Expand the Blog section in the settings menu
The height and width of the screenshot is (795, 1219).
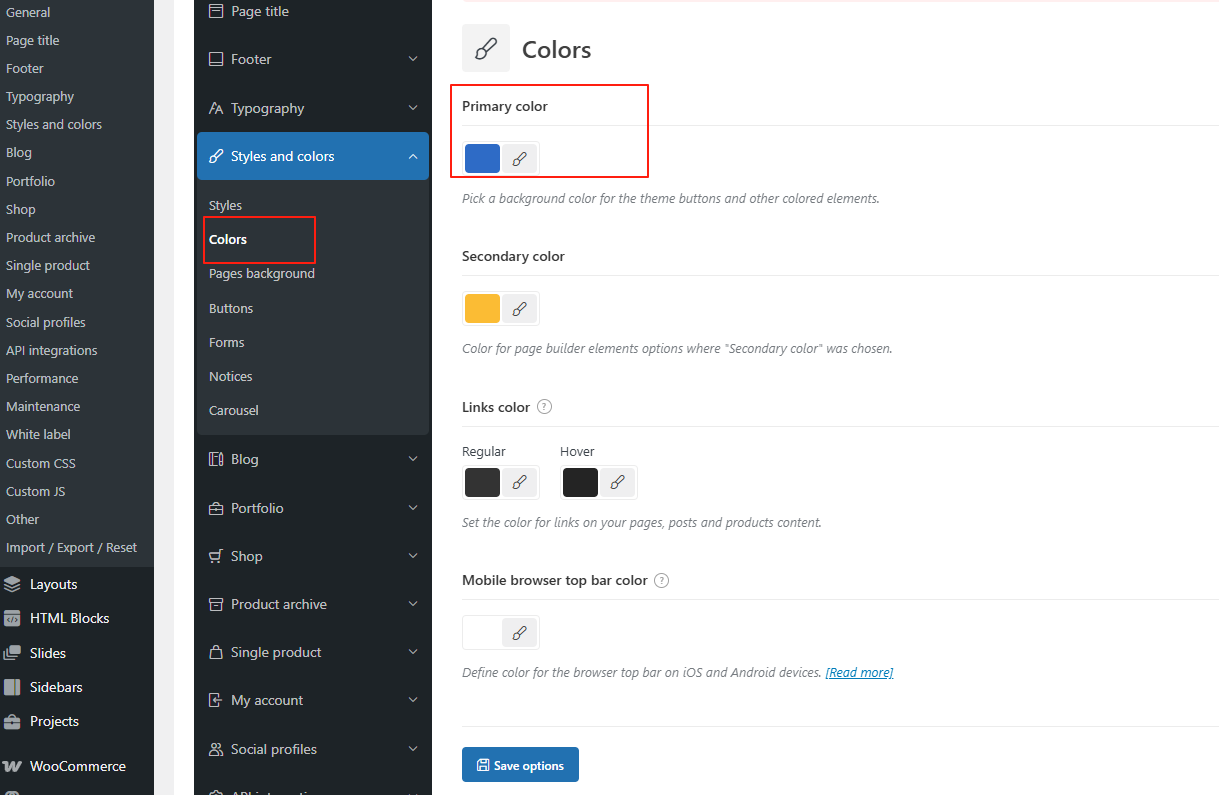412,458
